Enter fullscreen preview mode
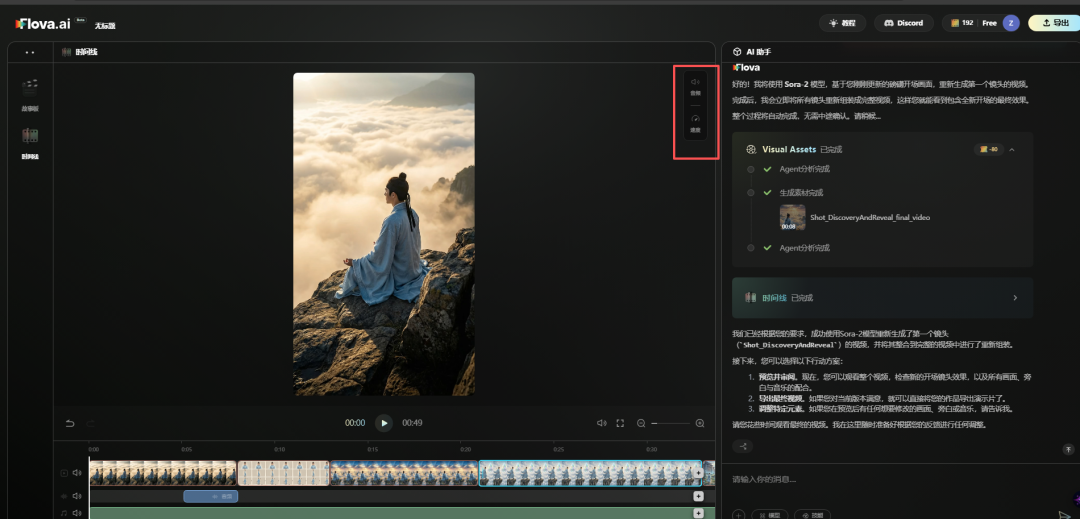 [x=620, y=423]
